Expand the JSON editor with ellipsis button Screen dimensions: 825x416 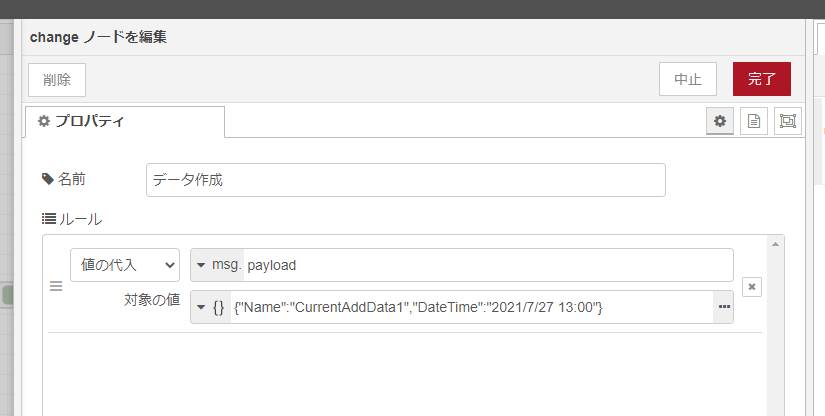pyautogui.click(x=723, y=306)
